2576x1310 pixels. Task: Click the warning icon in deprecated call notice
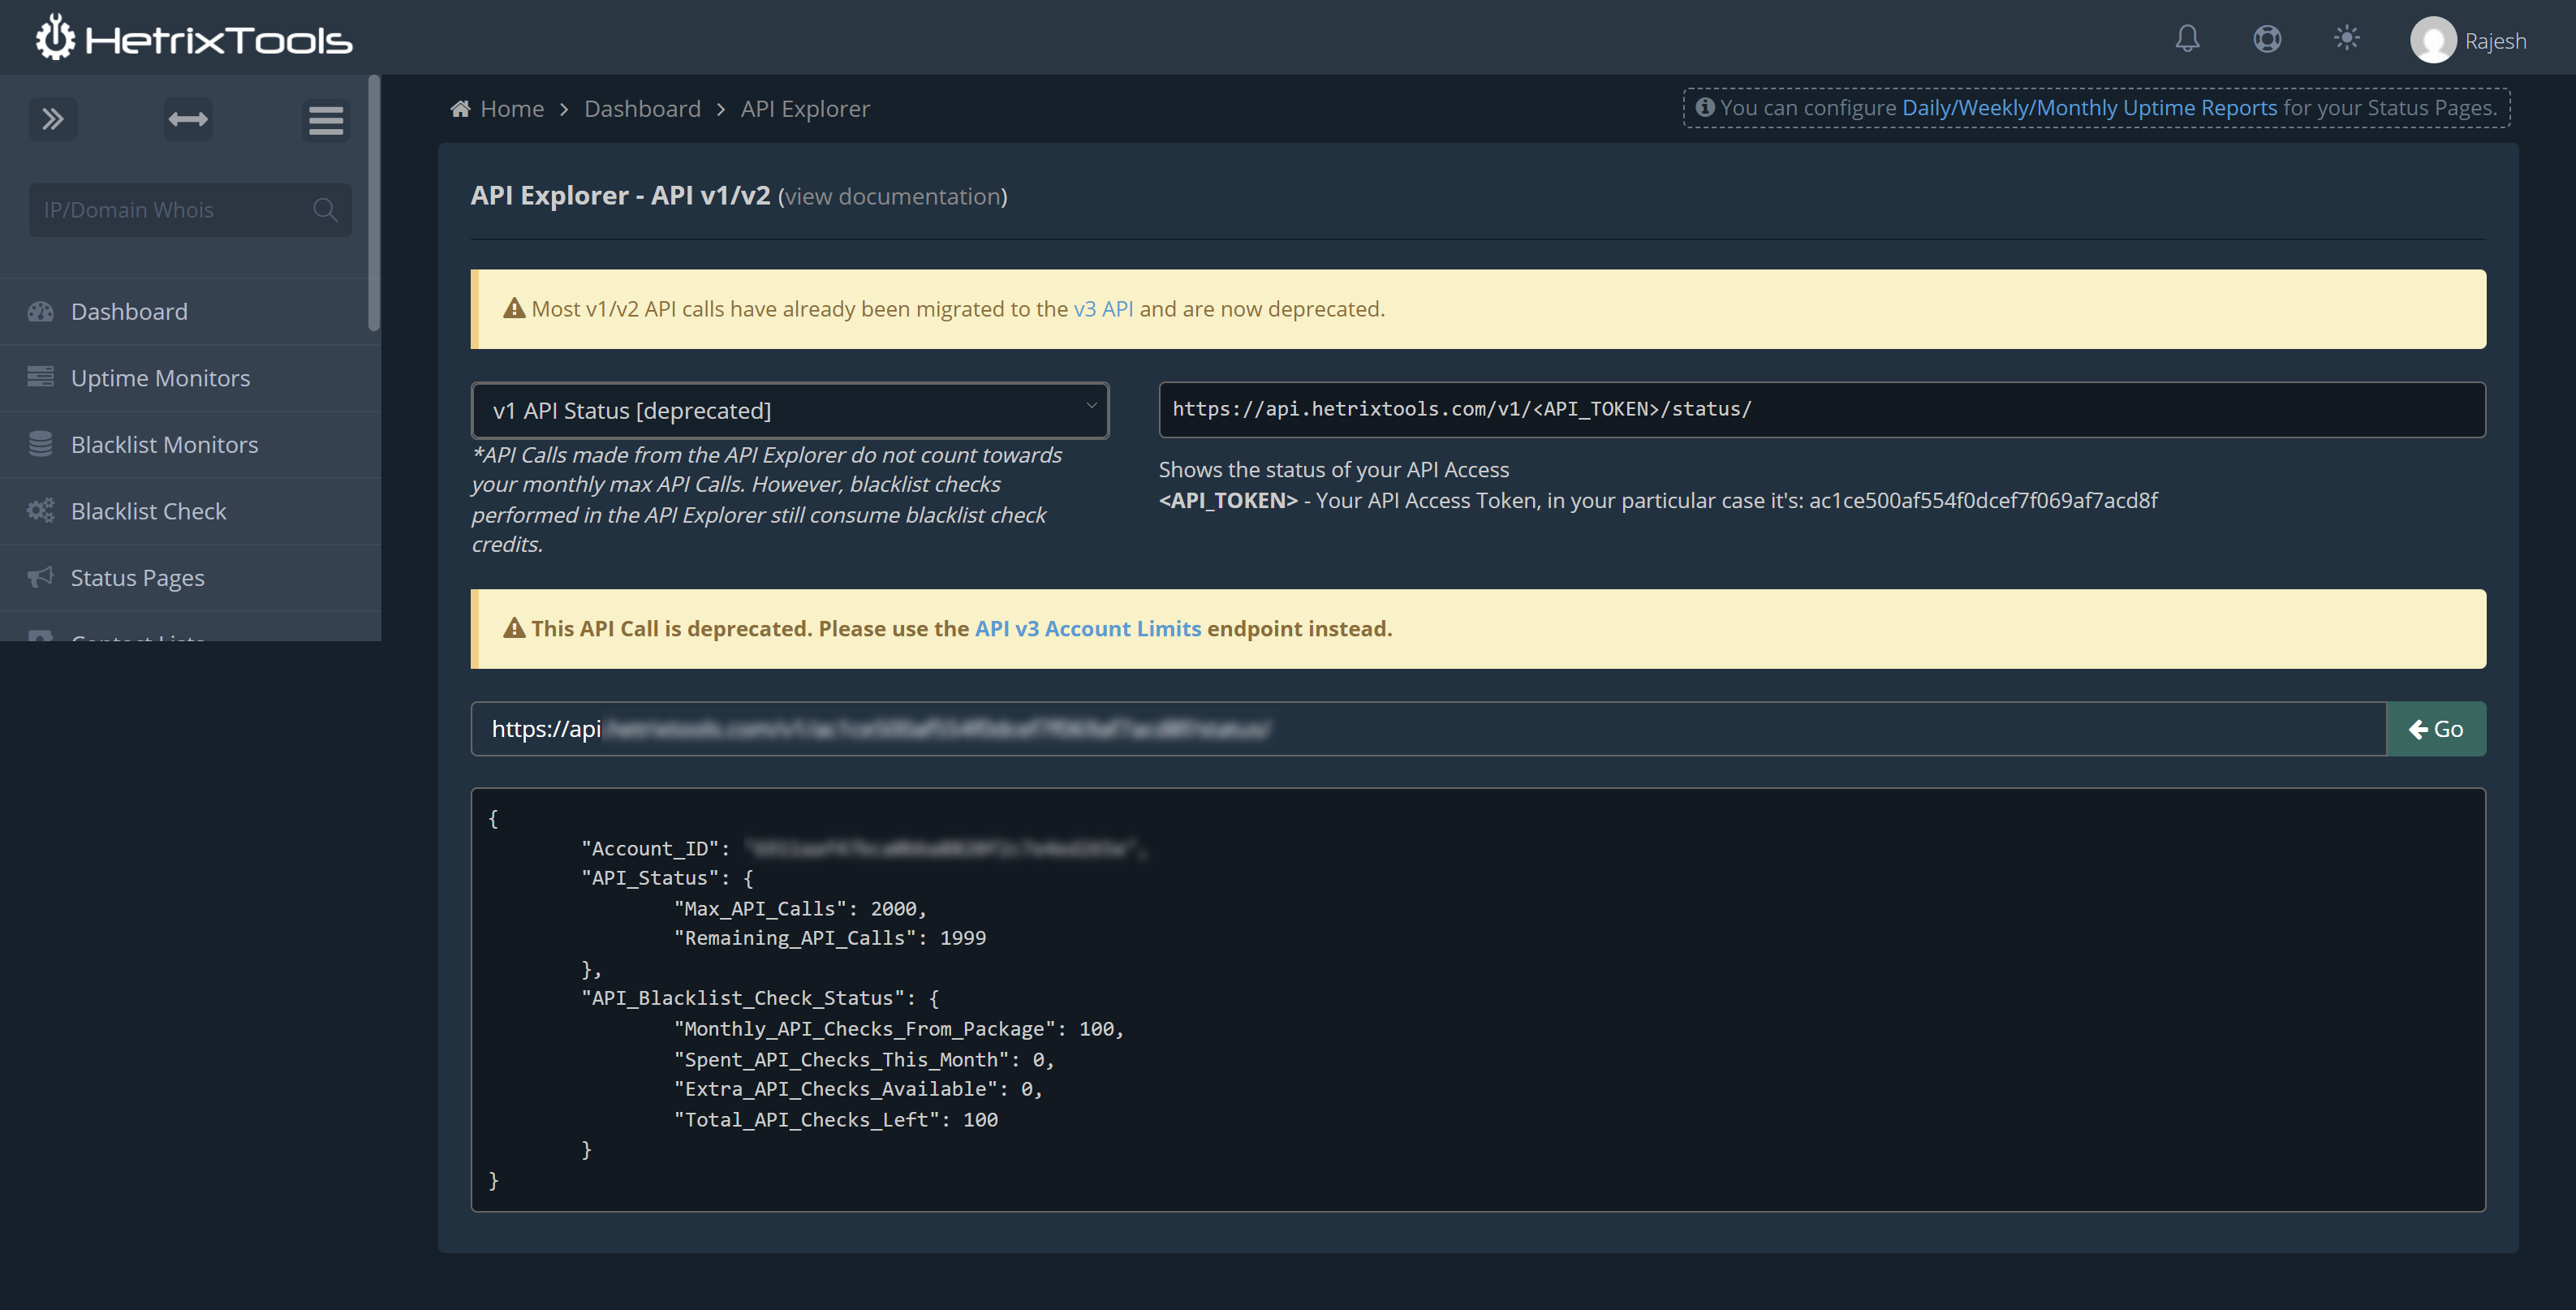click(x=514, y=628)
